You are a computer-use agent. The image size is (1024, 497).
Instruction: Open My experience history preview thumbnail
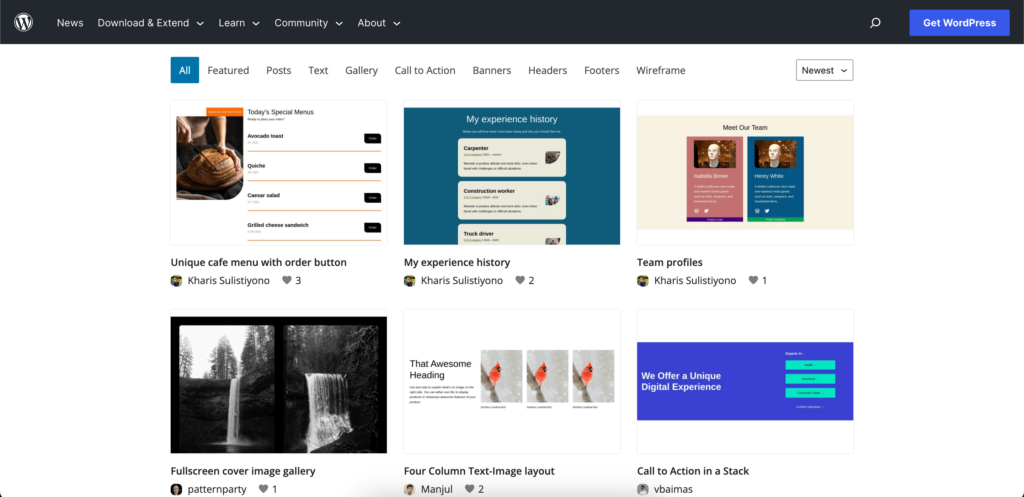pyautogui.click(x=512, y=172)
